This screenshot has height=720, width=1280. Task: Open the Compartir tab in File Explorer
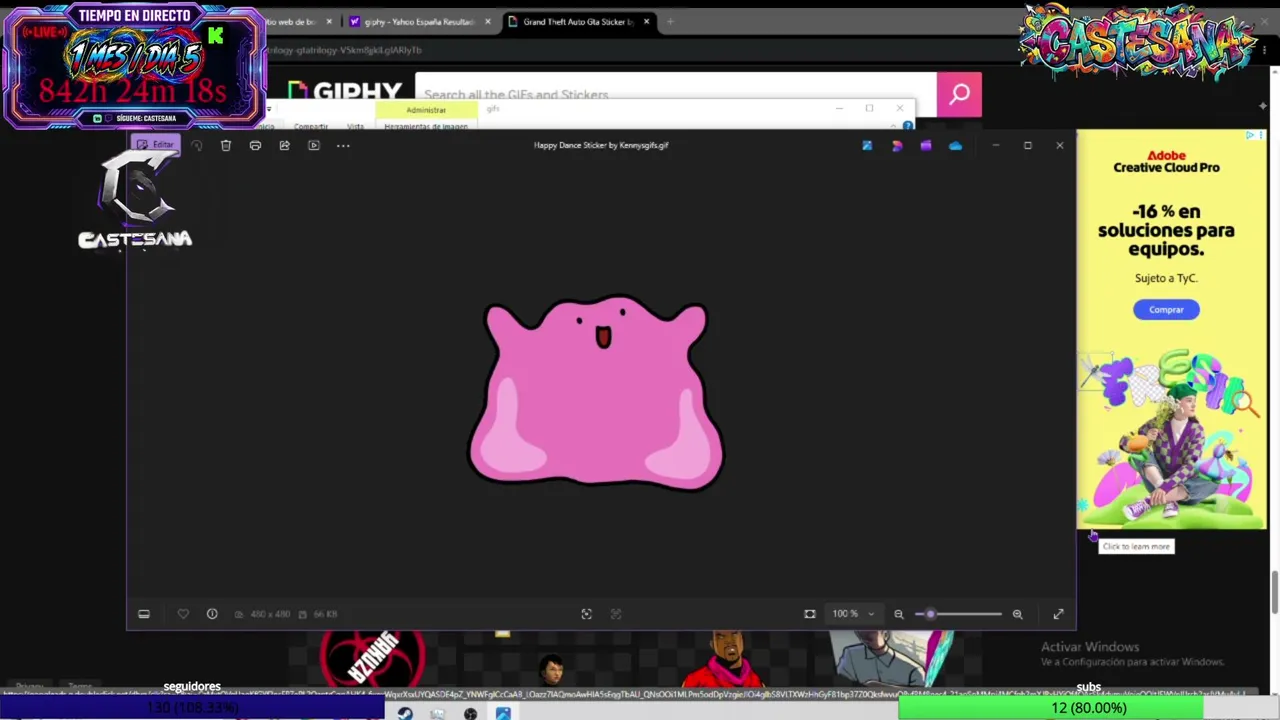[311, 127]
